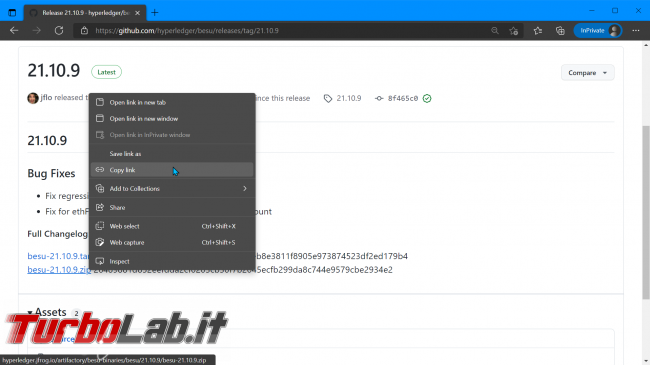Click the page vertical scrollbar
Screen dimensions: 650x365
645,212
